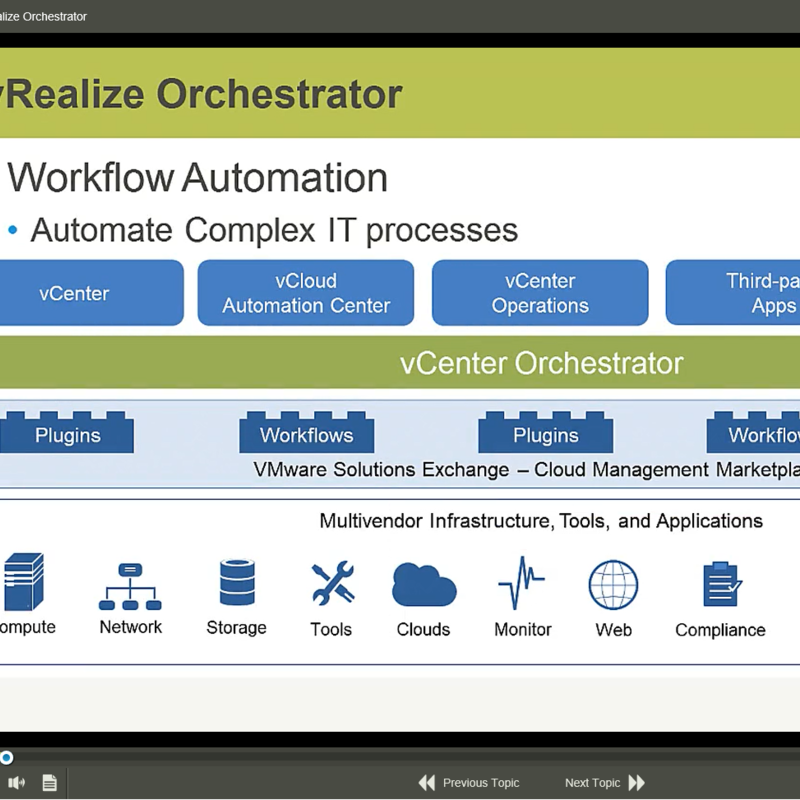Viewport: 800px width, 800px height.
Task: Click the Monitor pulse icon
Action: (521, 584)
